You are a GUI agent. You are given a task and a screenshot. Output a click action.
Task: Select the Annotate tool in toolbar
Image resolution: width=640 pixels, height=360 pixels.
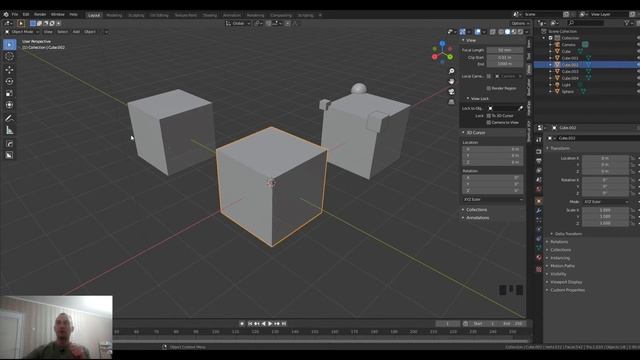click(x=9, y=118)
